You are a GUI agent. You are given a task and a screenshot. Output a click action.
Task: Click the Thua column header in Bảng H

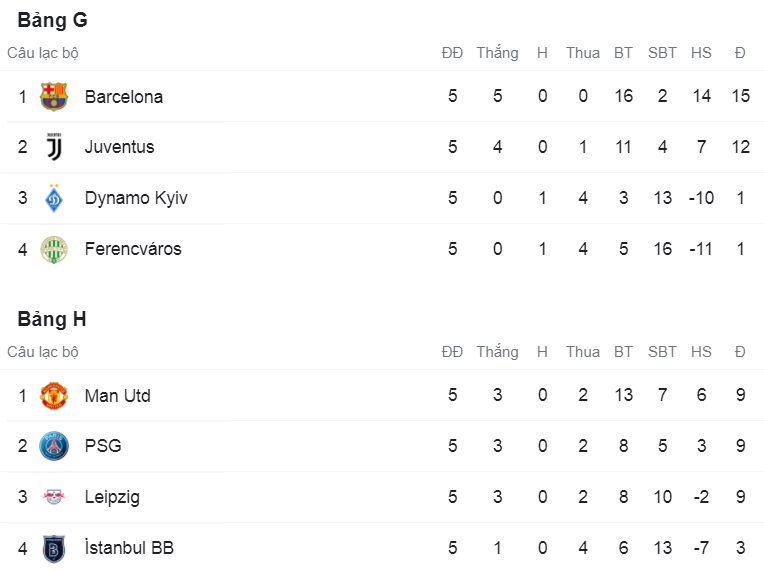pyautogui.click(x=582, y=352)
